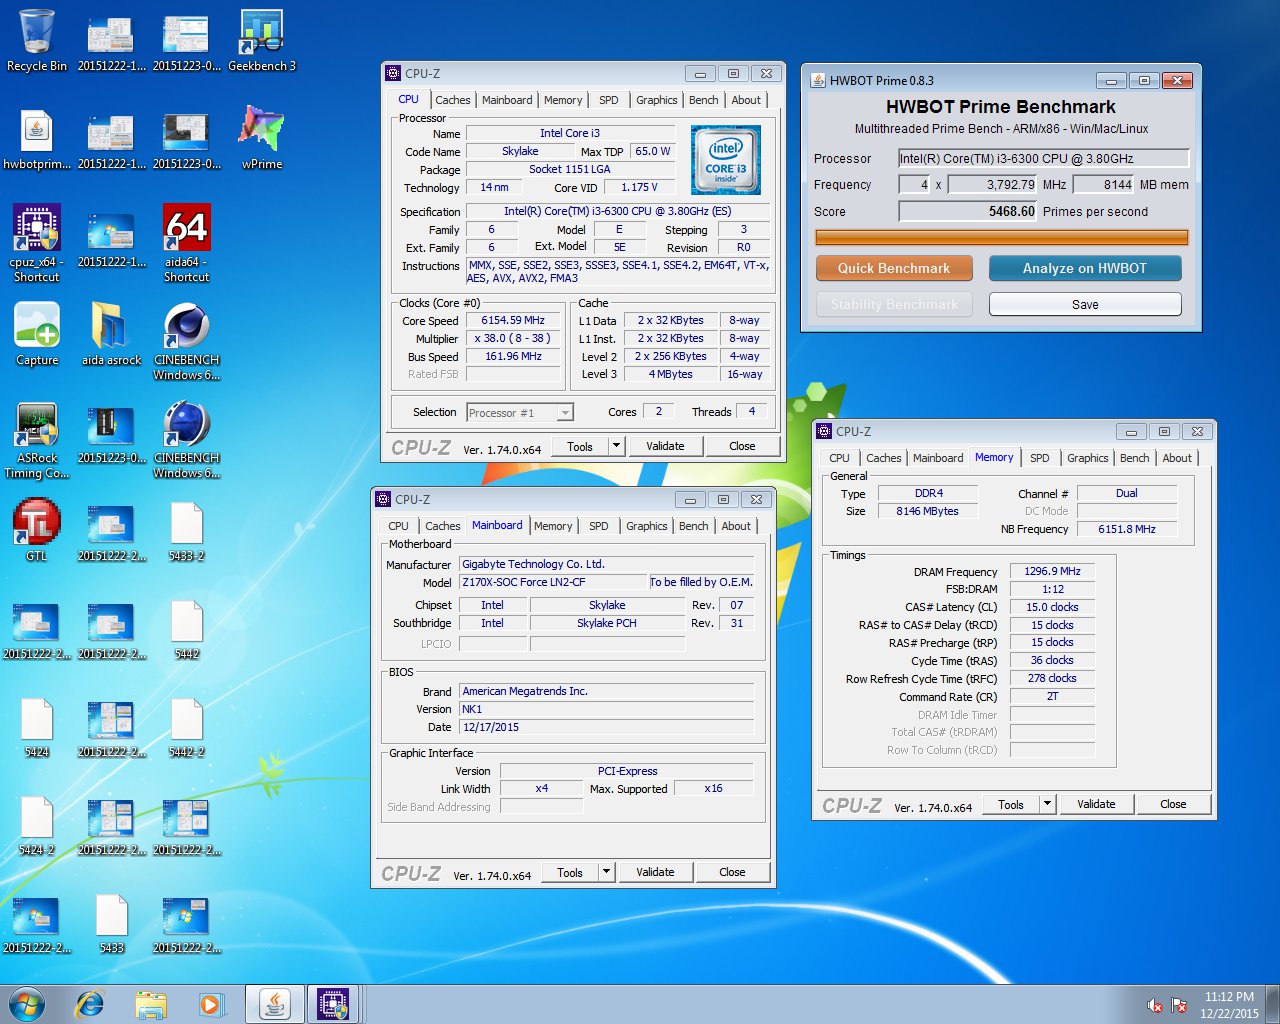Open the Recycle Bin desktop icon

tap(37, 40)
